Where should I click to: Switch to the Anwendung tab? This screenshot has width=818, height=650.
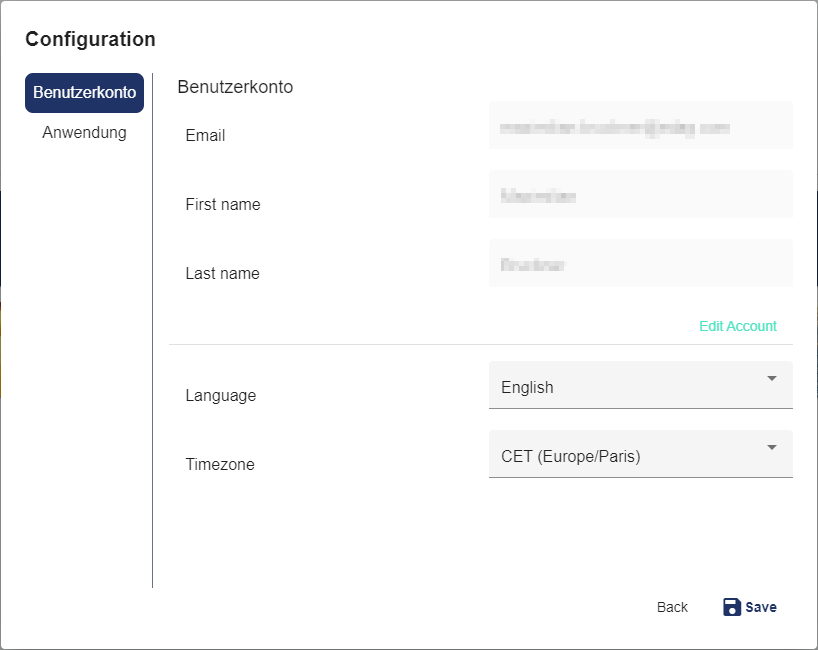click(84, 132)
